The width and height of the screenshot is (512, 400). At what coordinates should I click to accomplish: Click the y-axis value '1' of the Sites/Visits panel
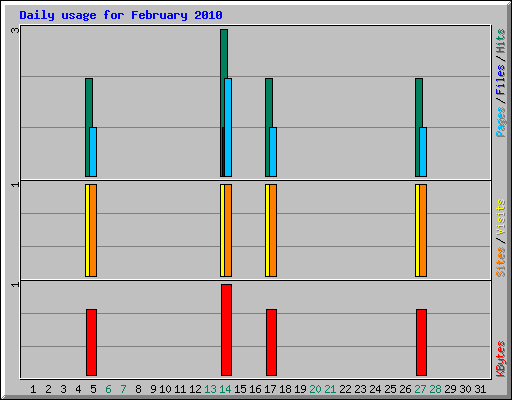15,184
